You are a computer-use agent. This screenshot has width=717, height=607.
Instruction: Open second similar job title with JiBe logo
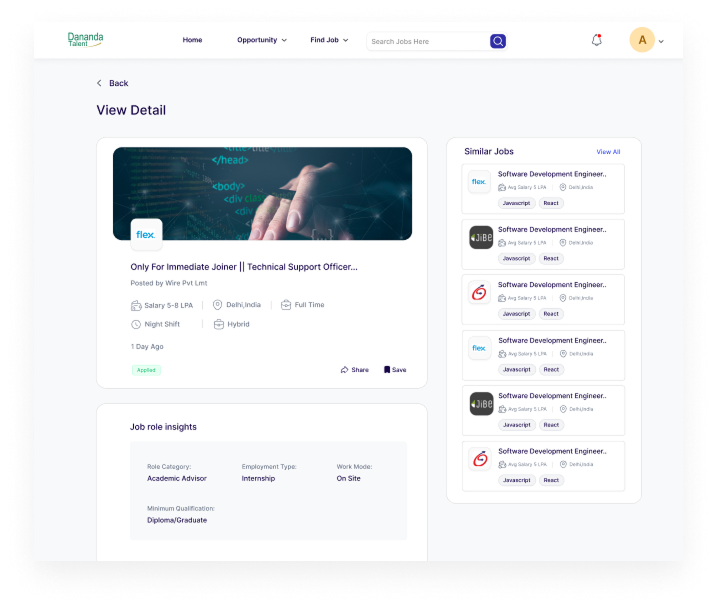pyautogui.click(x=552, y=230)
